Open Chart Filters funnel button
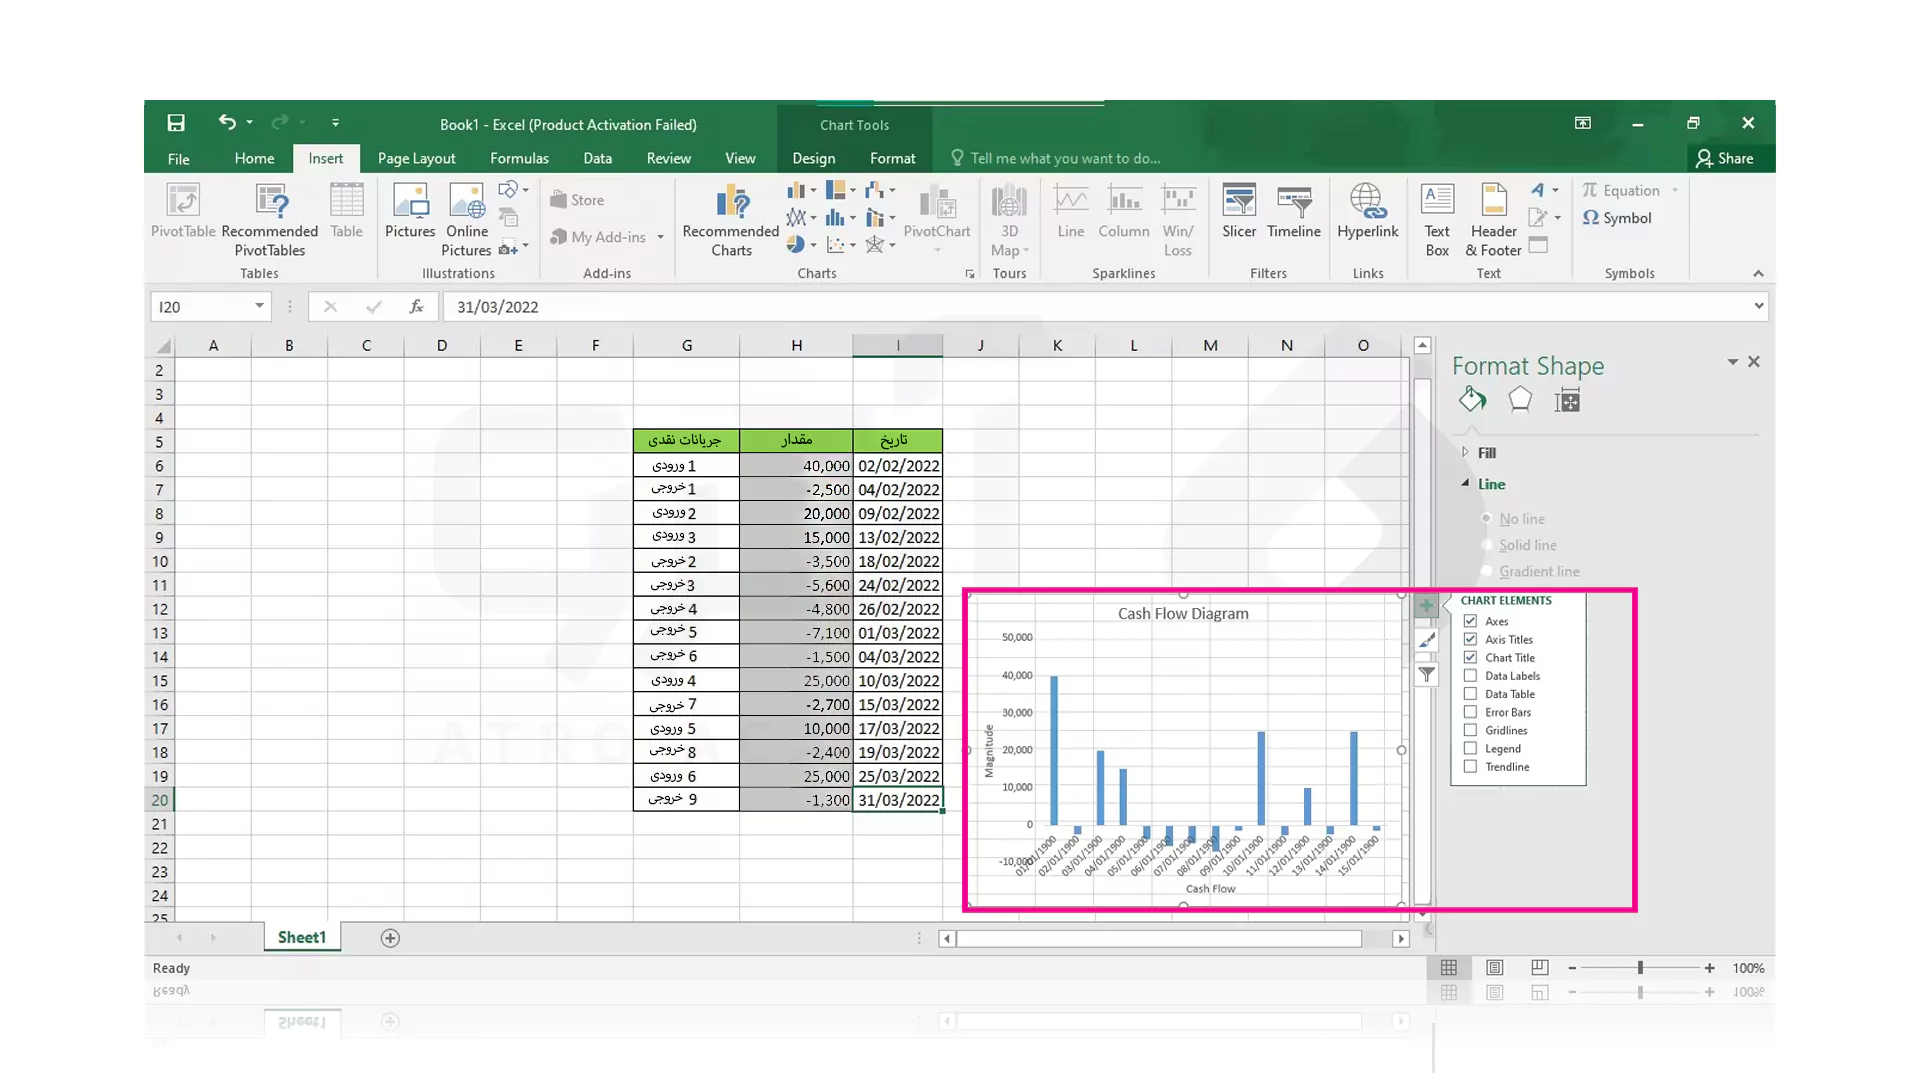1920x1080 pixels. pyautogui.click(x=1427, y=675)
